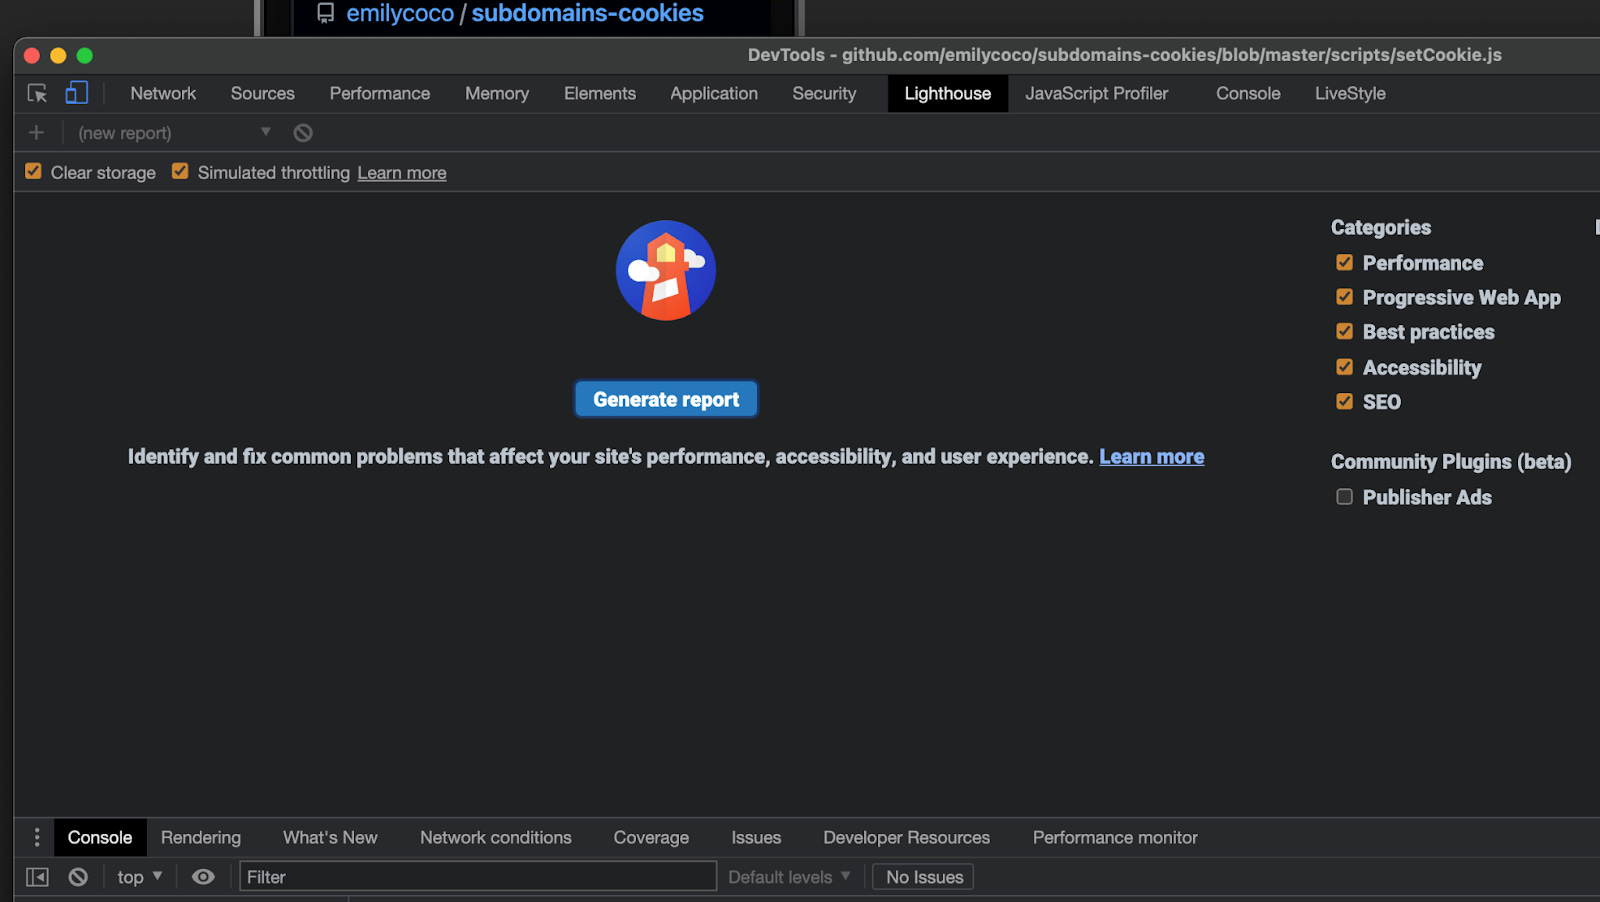The height and width of the screenshot is (902, 1600).
Task: Switch to the LiveStyle tab
Action: coord(1350,93)
